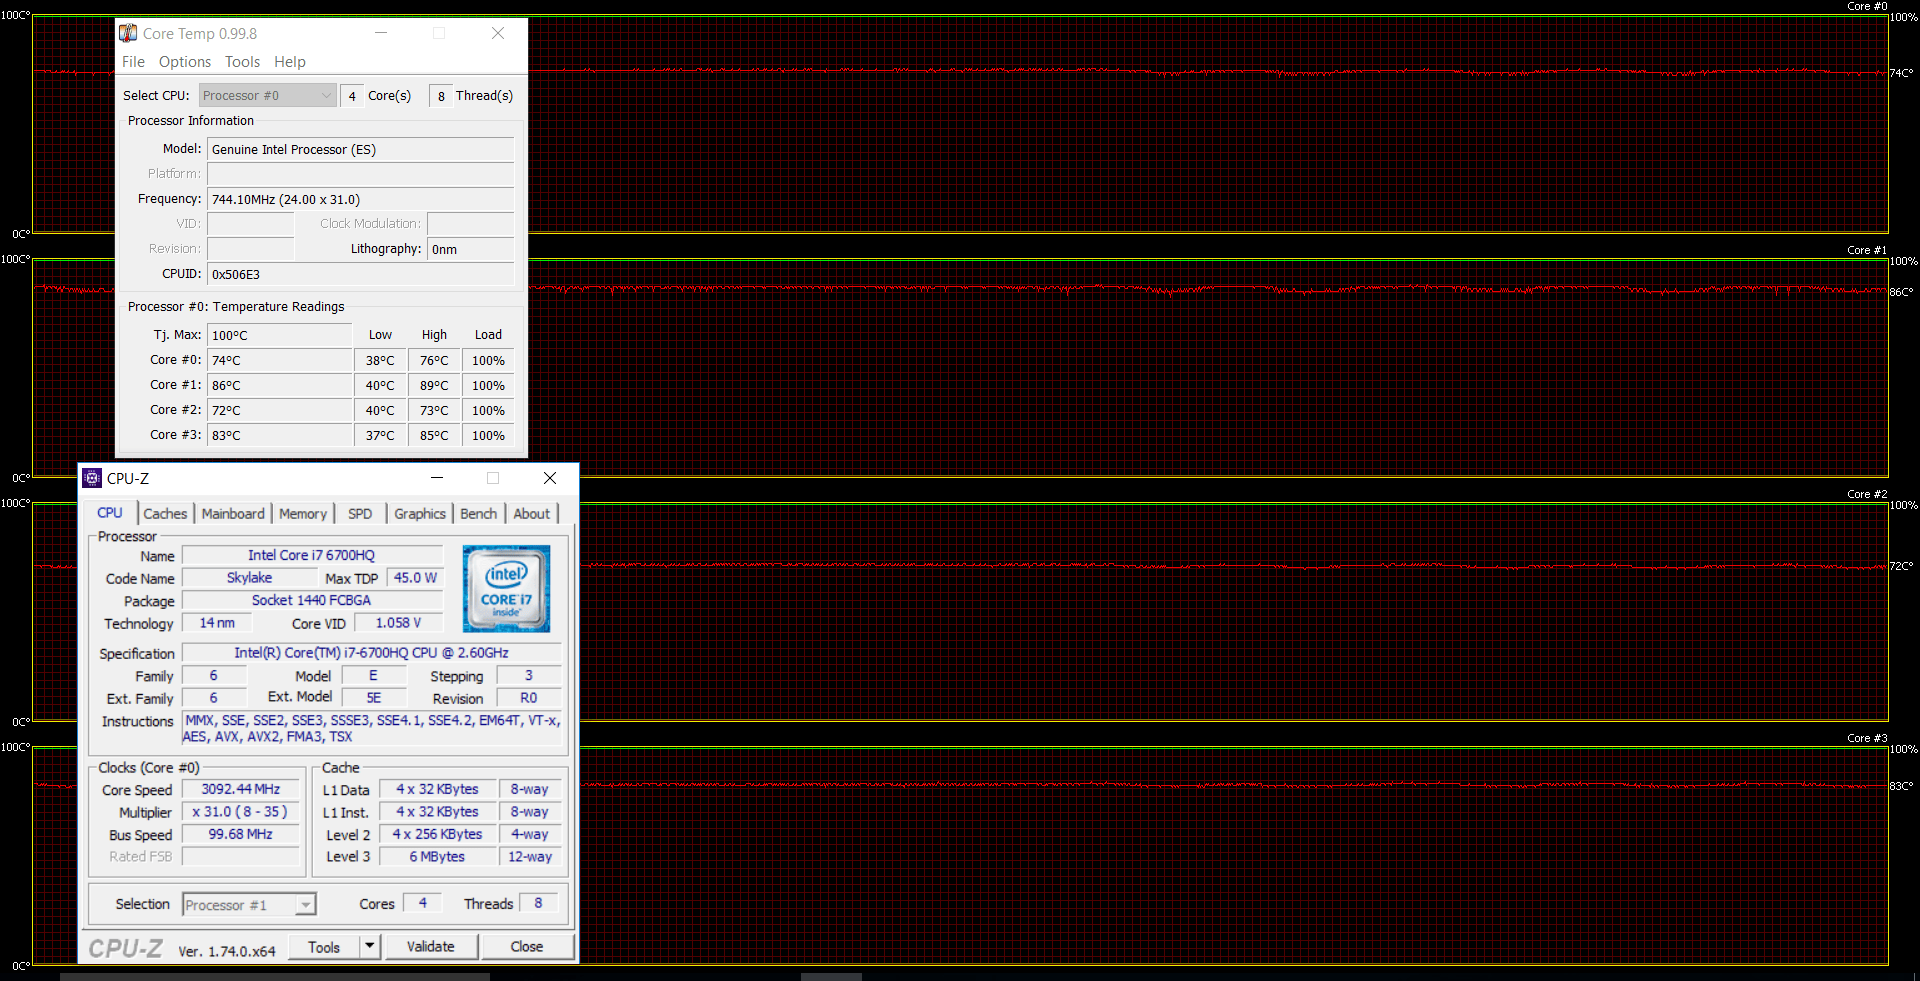Expand the Tools dropdown arrow in CPU-Z

[370, 946]
